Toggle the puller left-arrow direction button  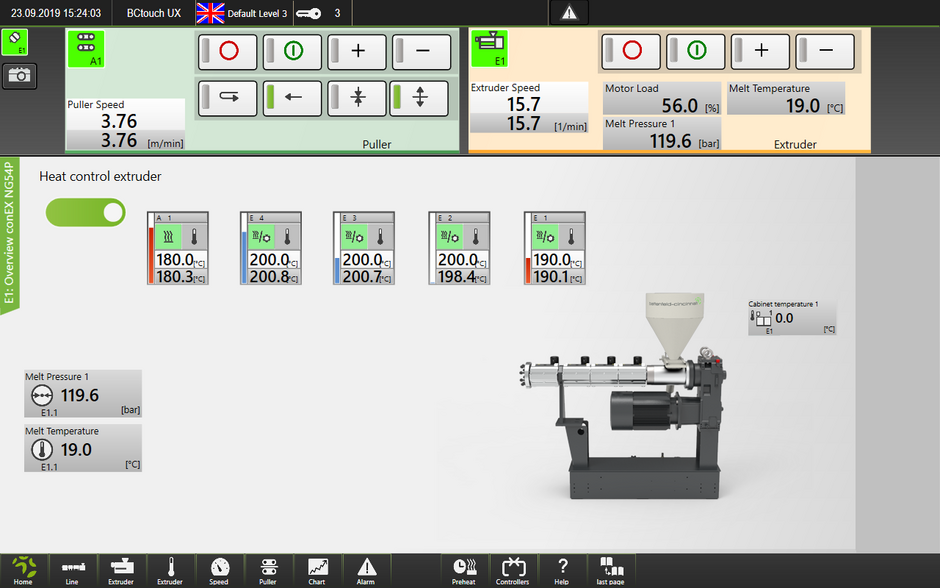292,97
